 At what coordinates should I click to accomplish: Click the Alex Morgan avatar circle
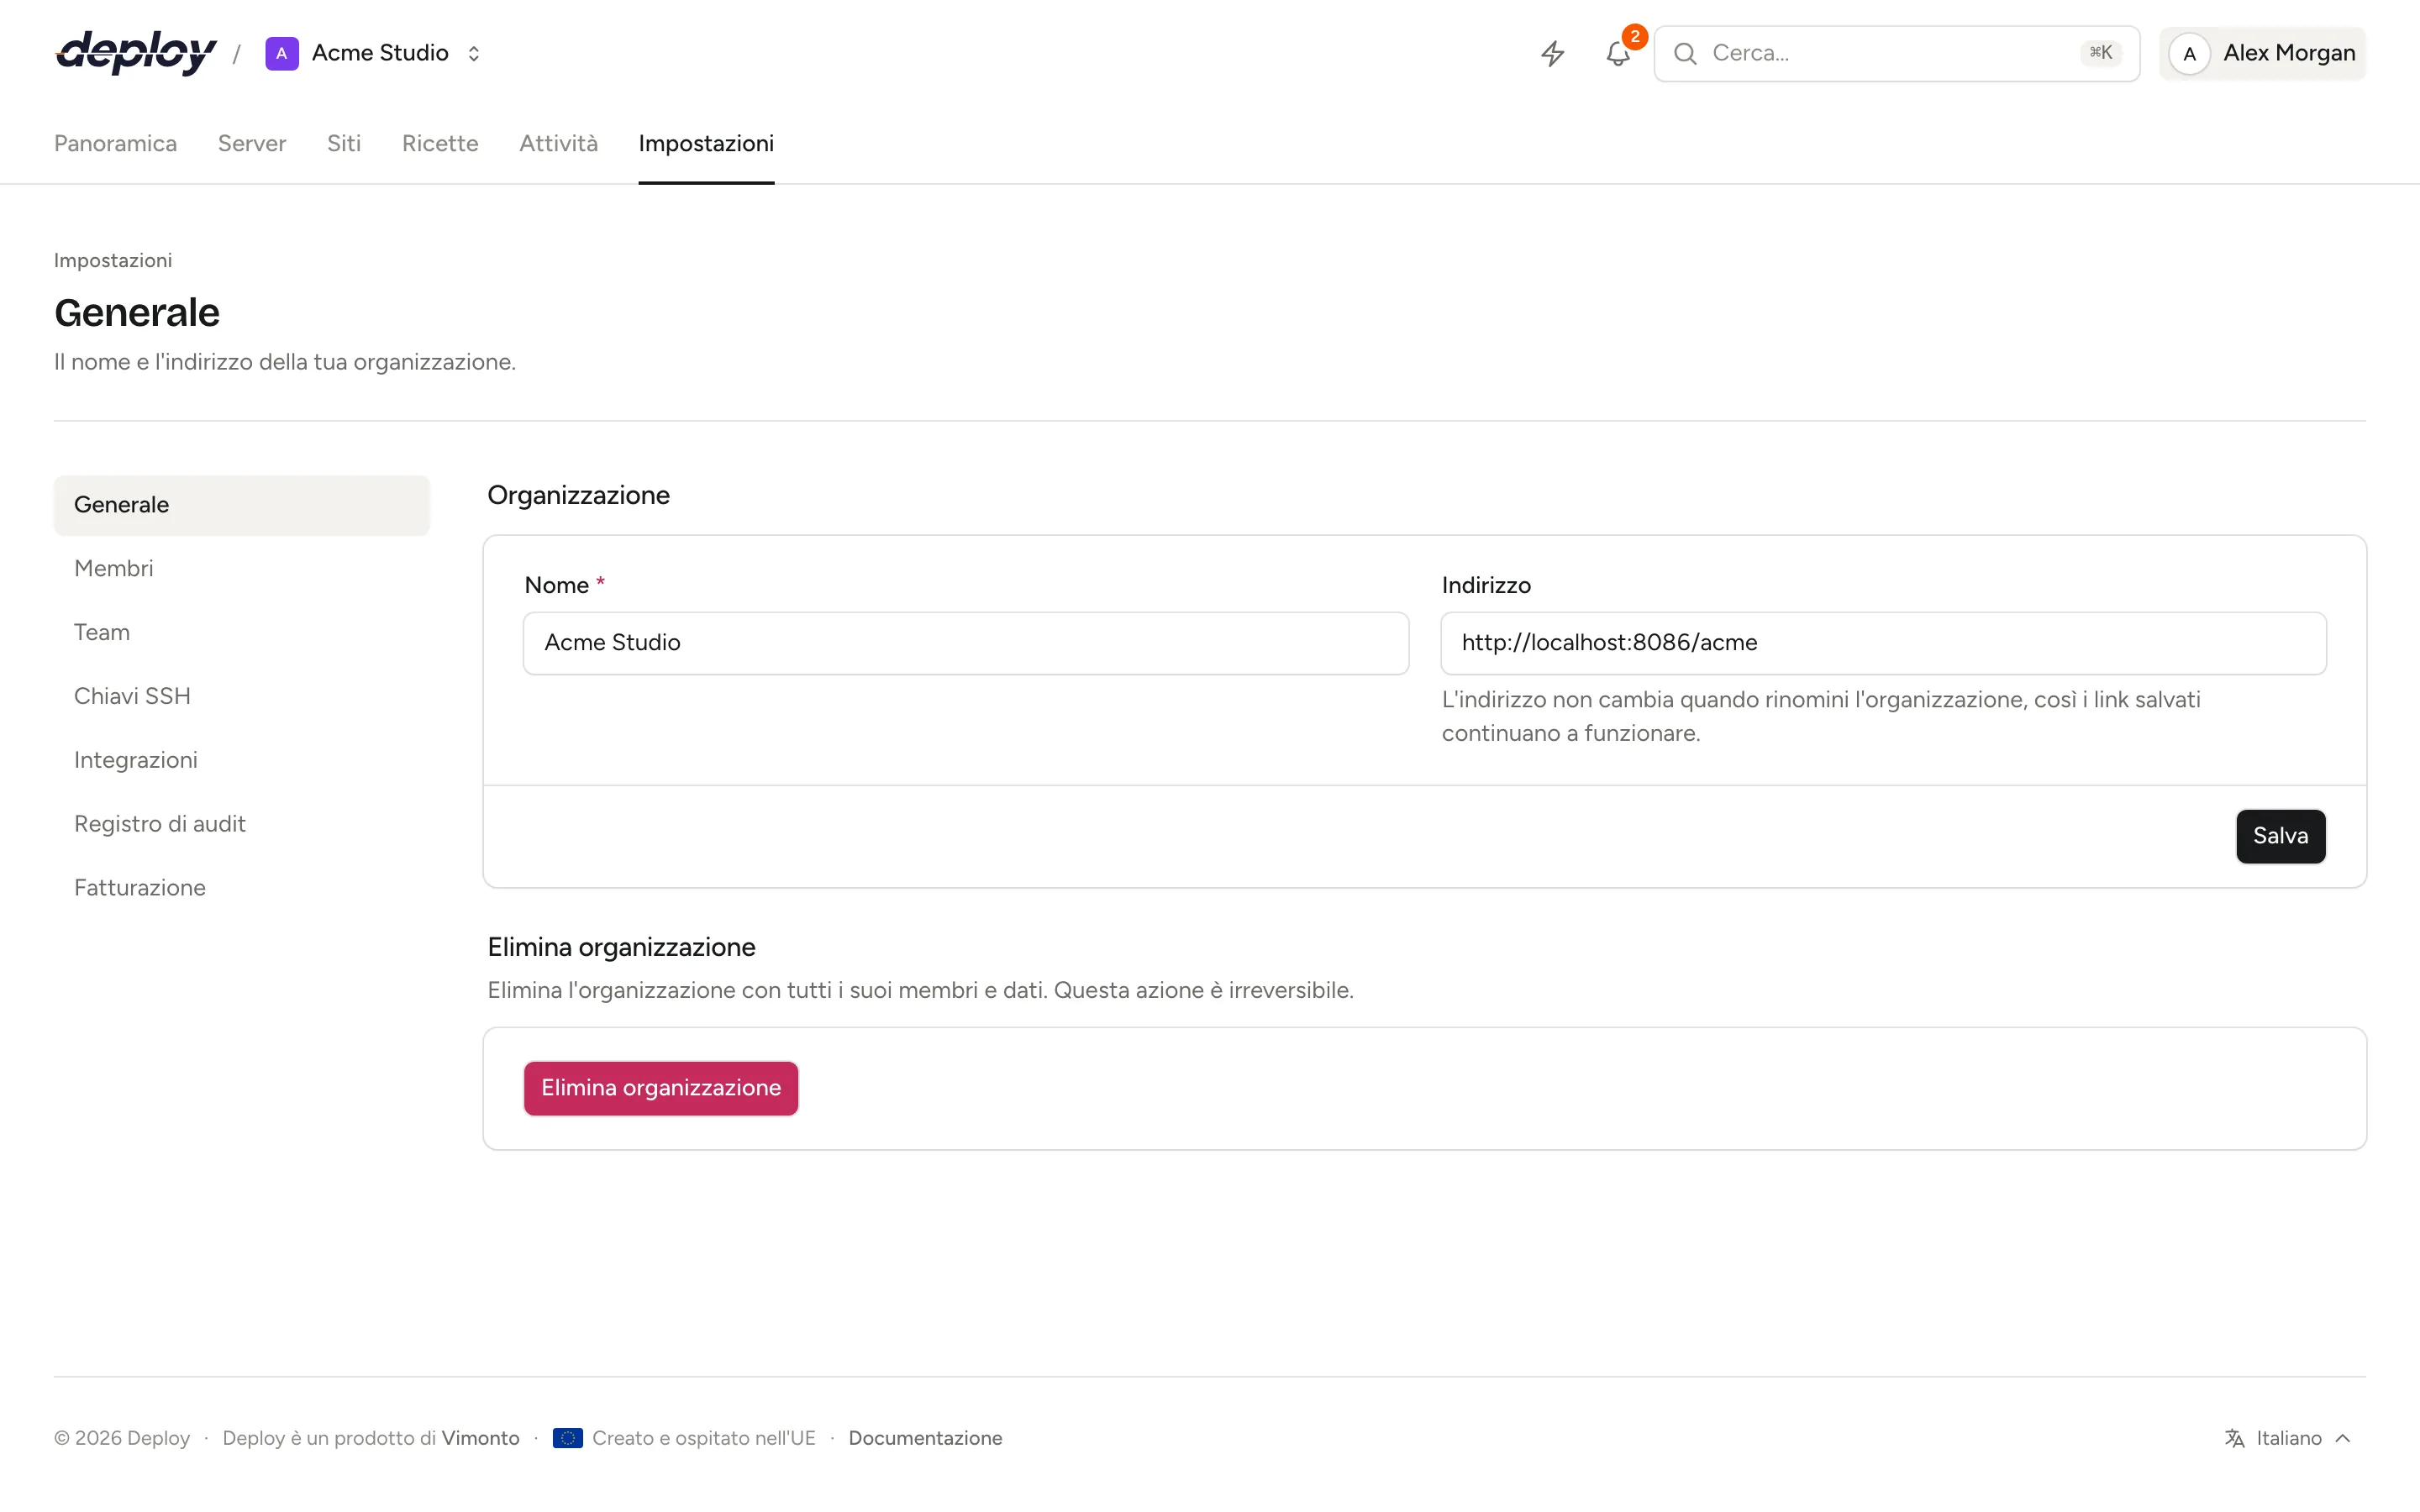[2189, 54]
